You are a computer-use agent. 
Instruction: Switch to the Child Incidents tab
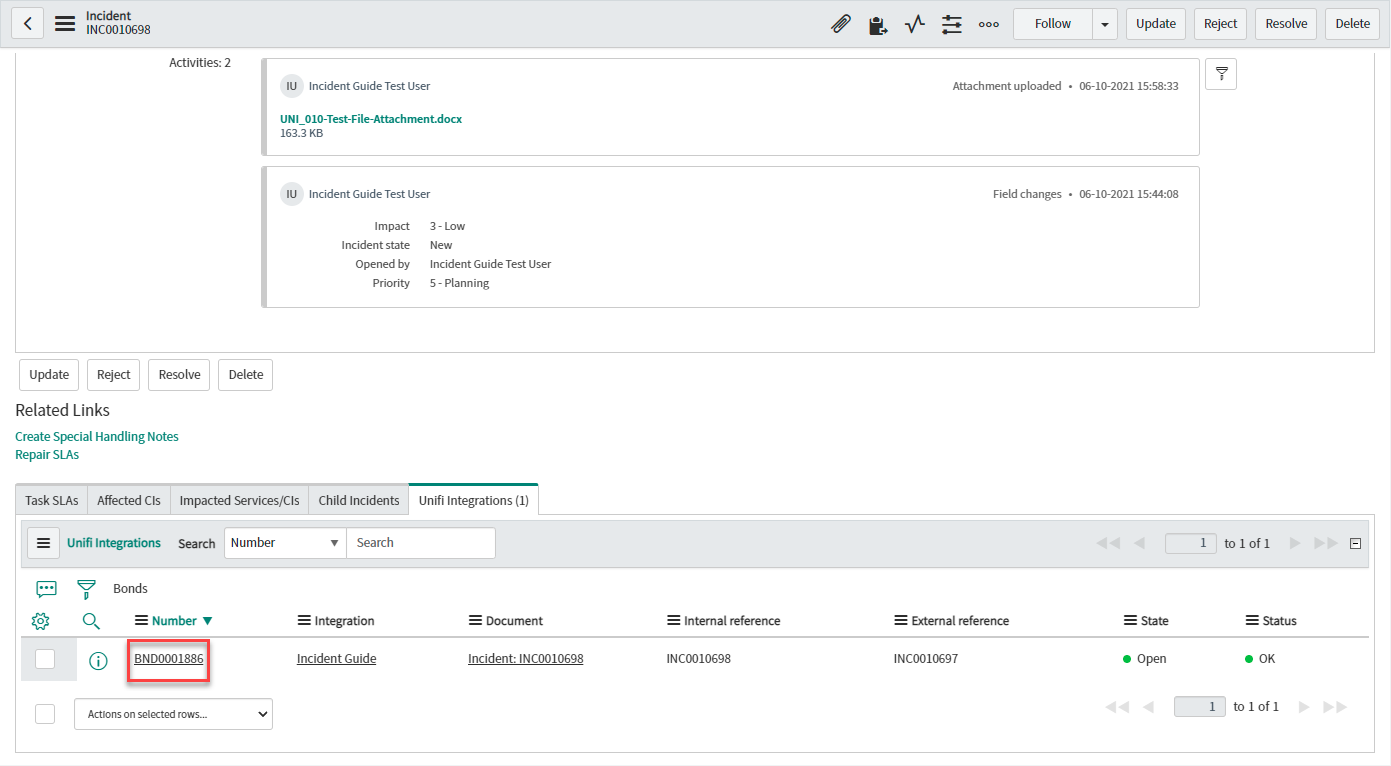pos(359,500)
